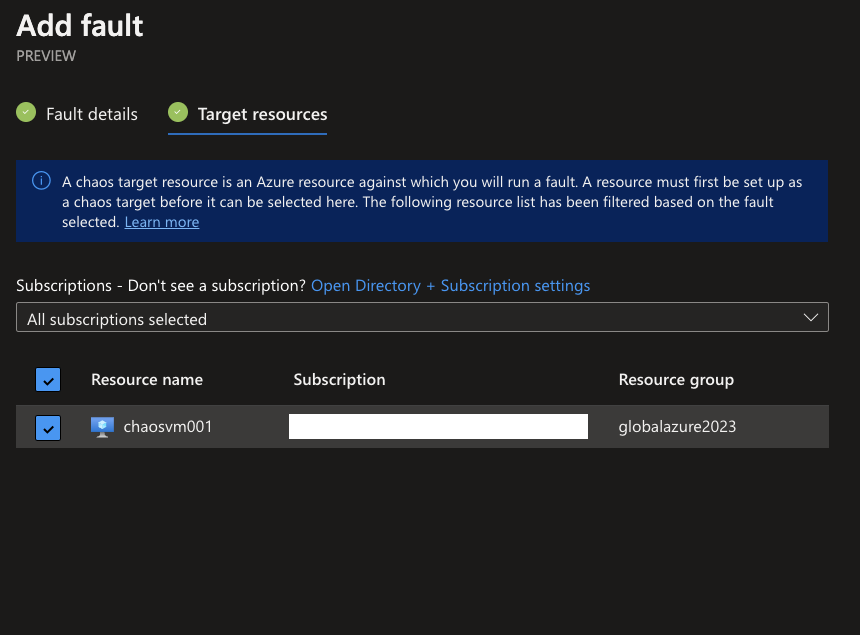Sort by Resource name column header
This screenshot has width=860, height=635.
147,379
